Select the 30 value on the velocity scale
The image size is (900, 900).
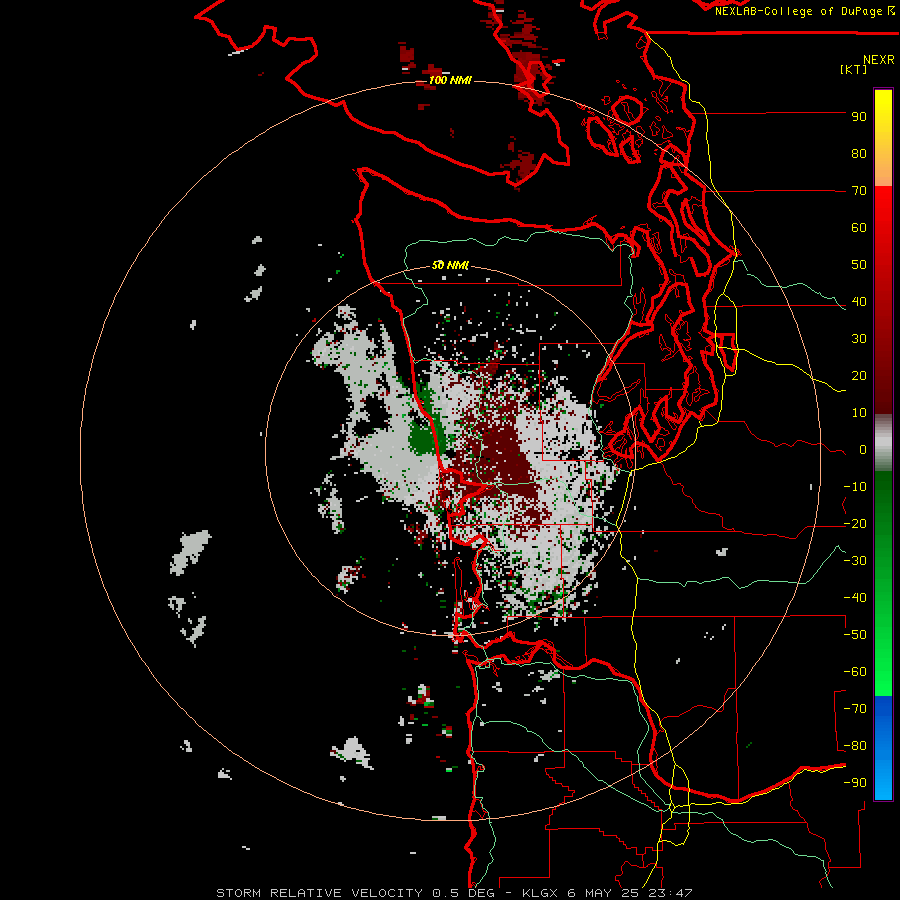tap(859, 339)
